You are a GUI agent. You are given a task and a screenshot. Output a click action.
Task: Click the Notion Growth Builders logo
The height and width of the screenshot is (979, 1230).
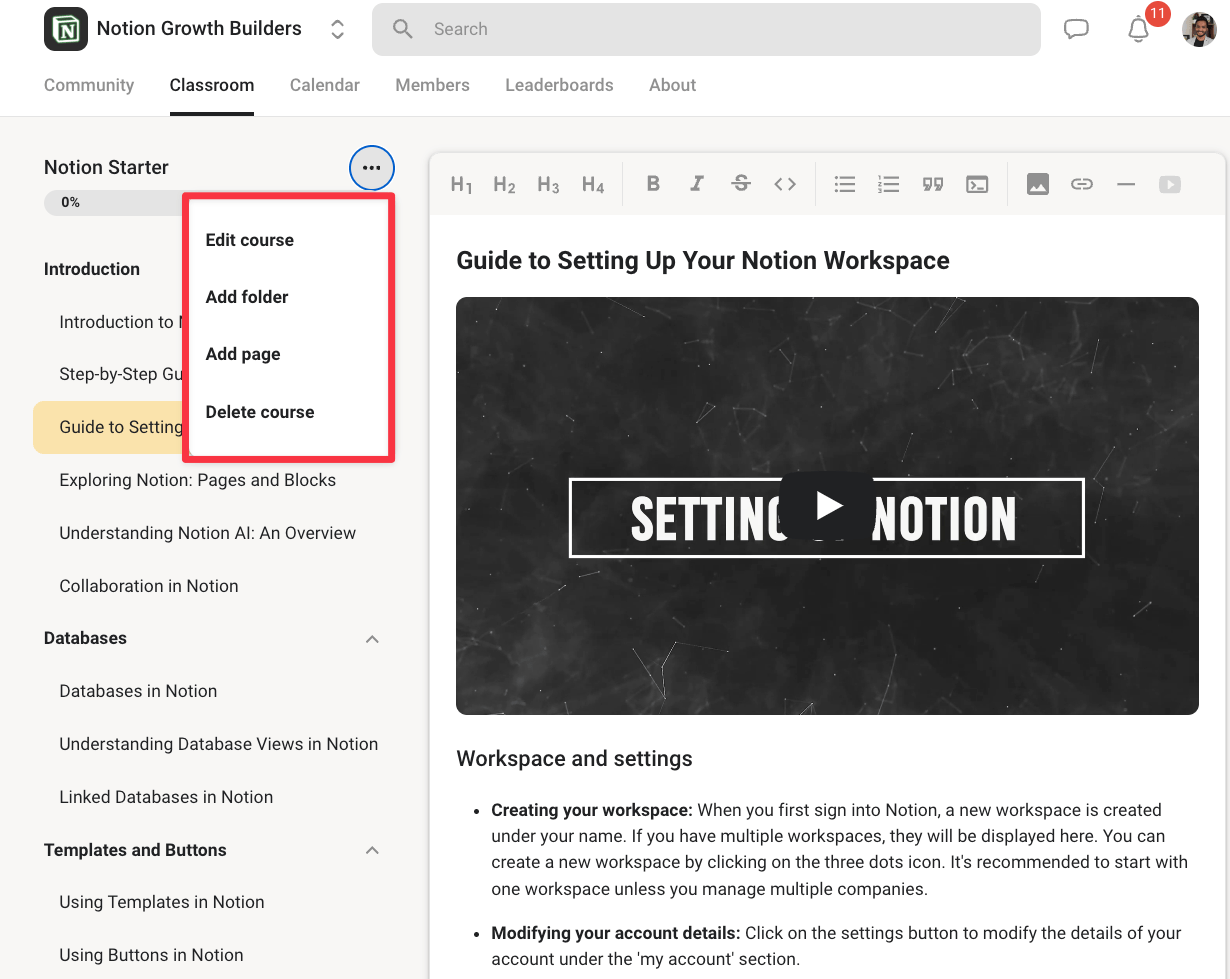pos(66,29)
